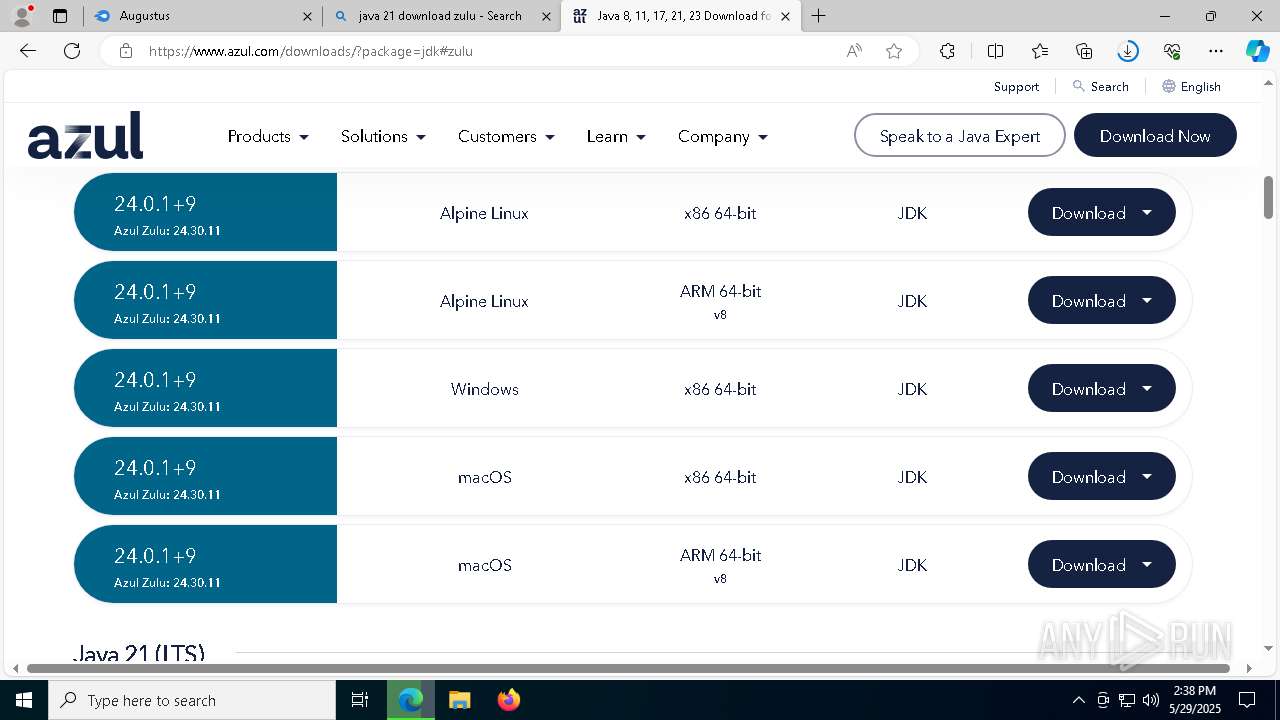Open browser Extensions icon
This screenshot has height=720, width=1280.
(947, 51)
